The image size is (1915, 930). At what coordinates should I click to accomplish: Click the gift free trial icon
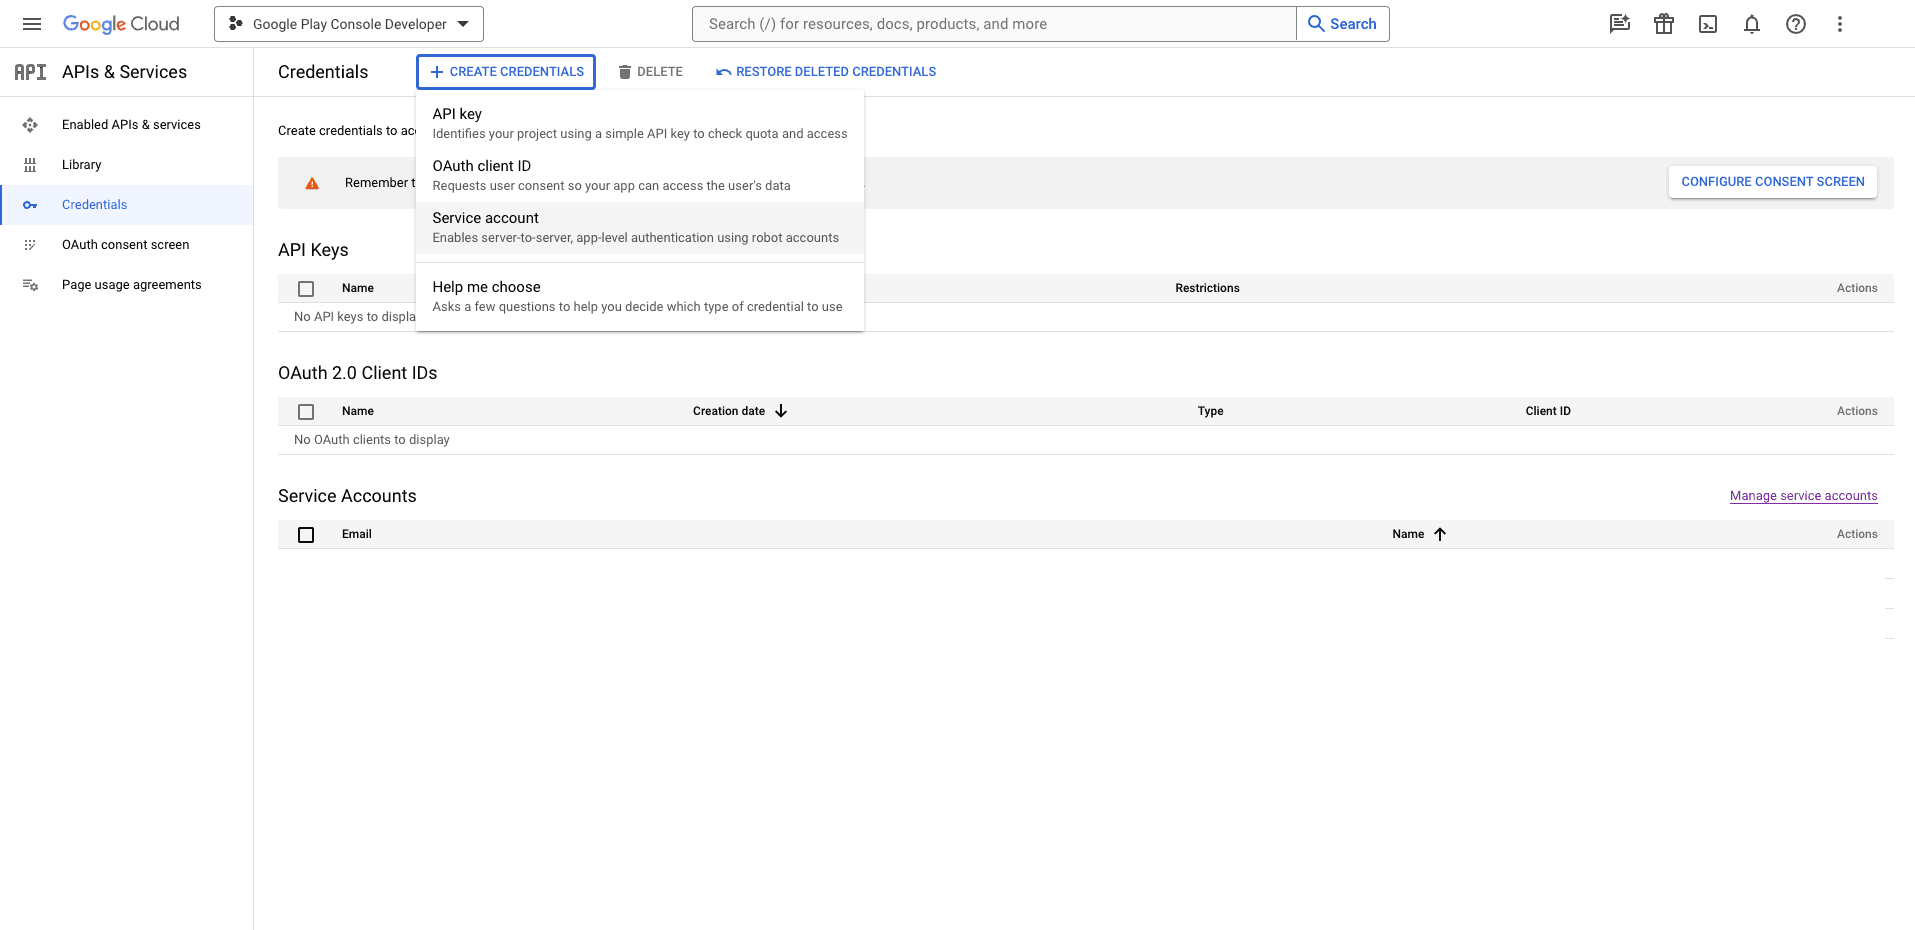pyautogui.click(x=1663, y=24)
